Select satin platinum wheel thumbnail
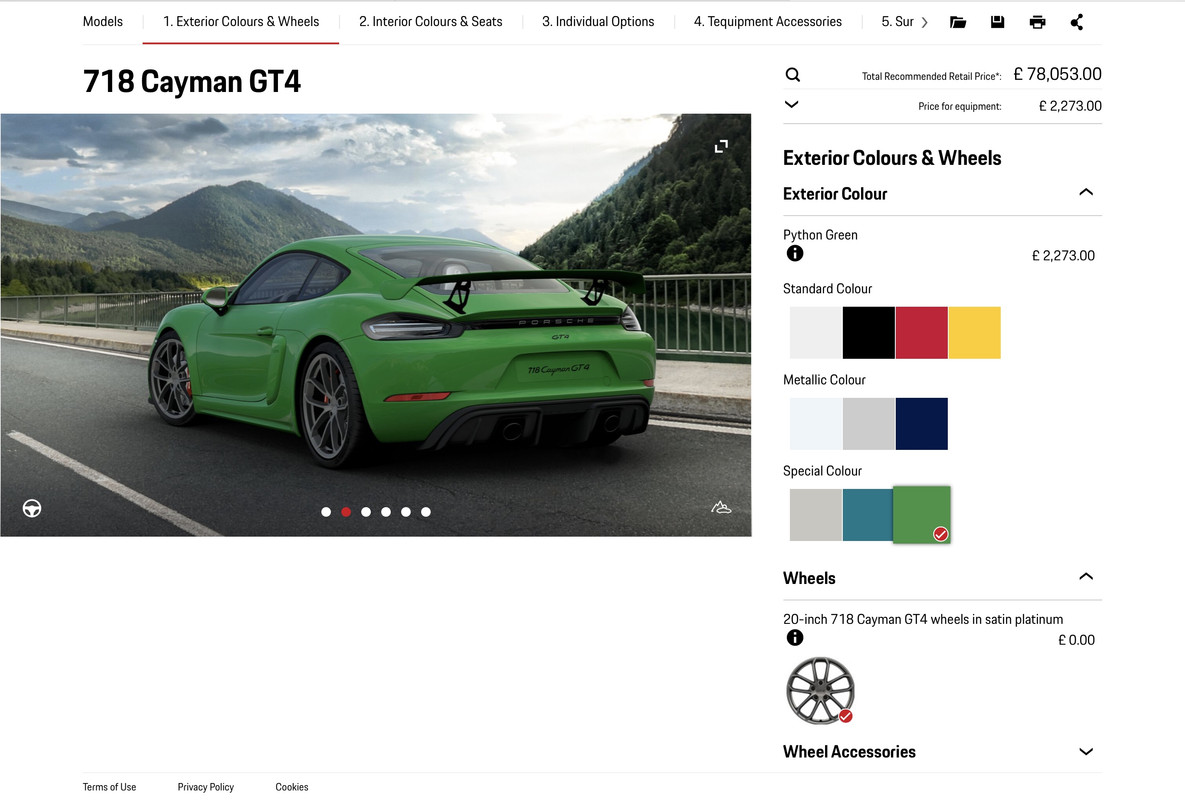1185x800 pixels. pos(820,690)
